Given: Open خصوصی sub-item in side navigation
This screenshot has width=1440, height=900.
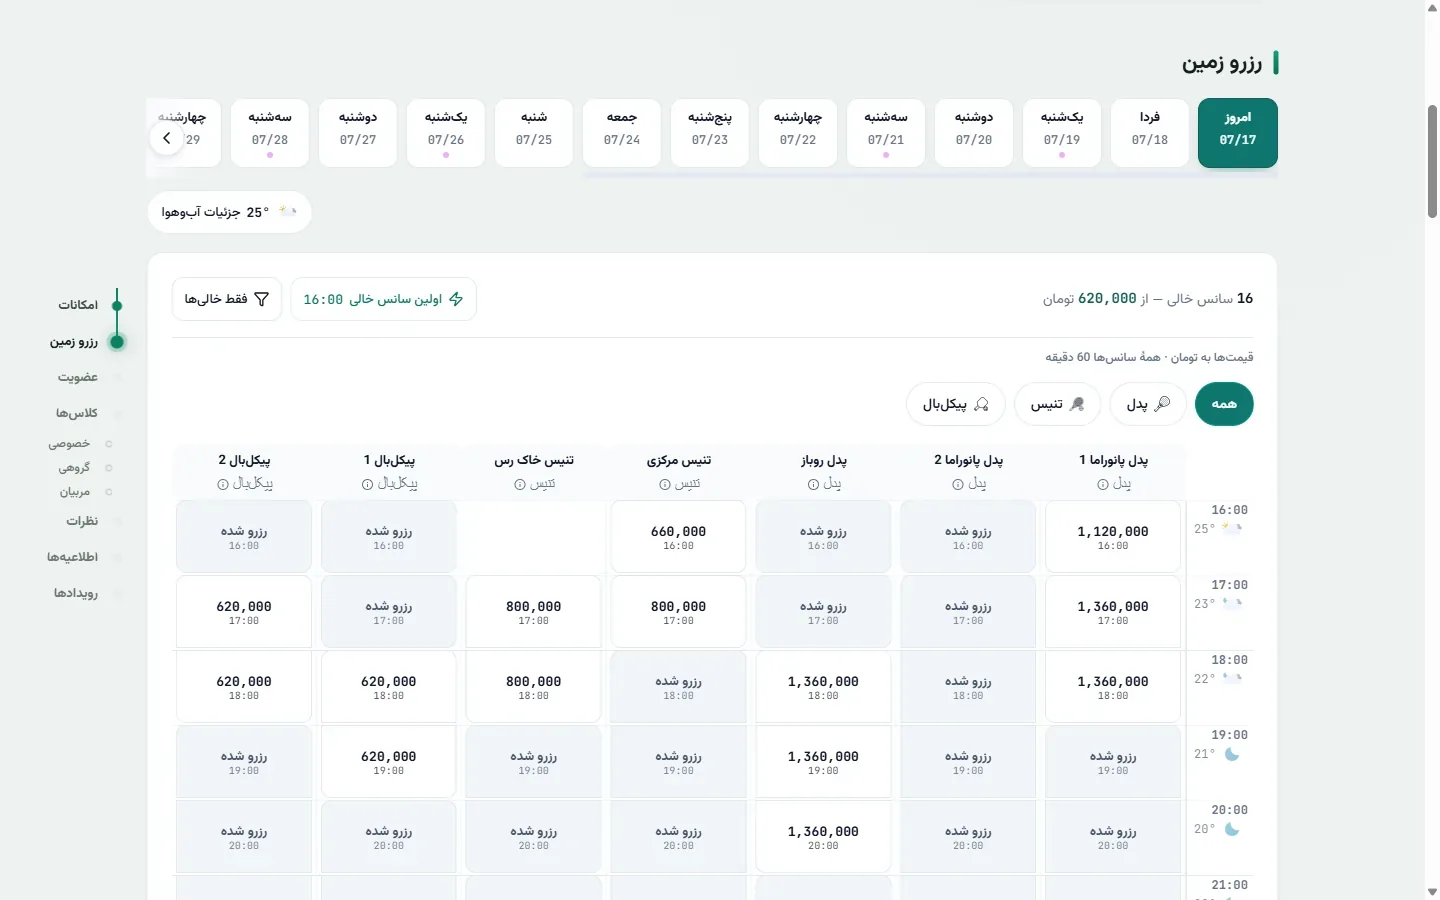Looking at the screenshot, I should pyautogui.click(x=70, y=443).
